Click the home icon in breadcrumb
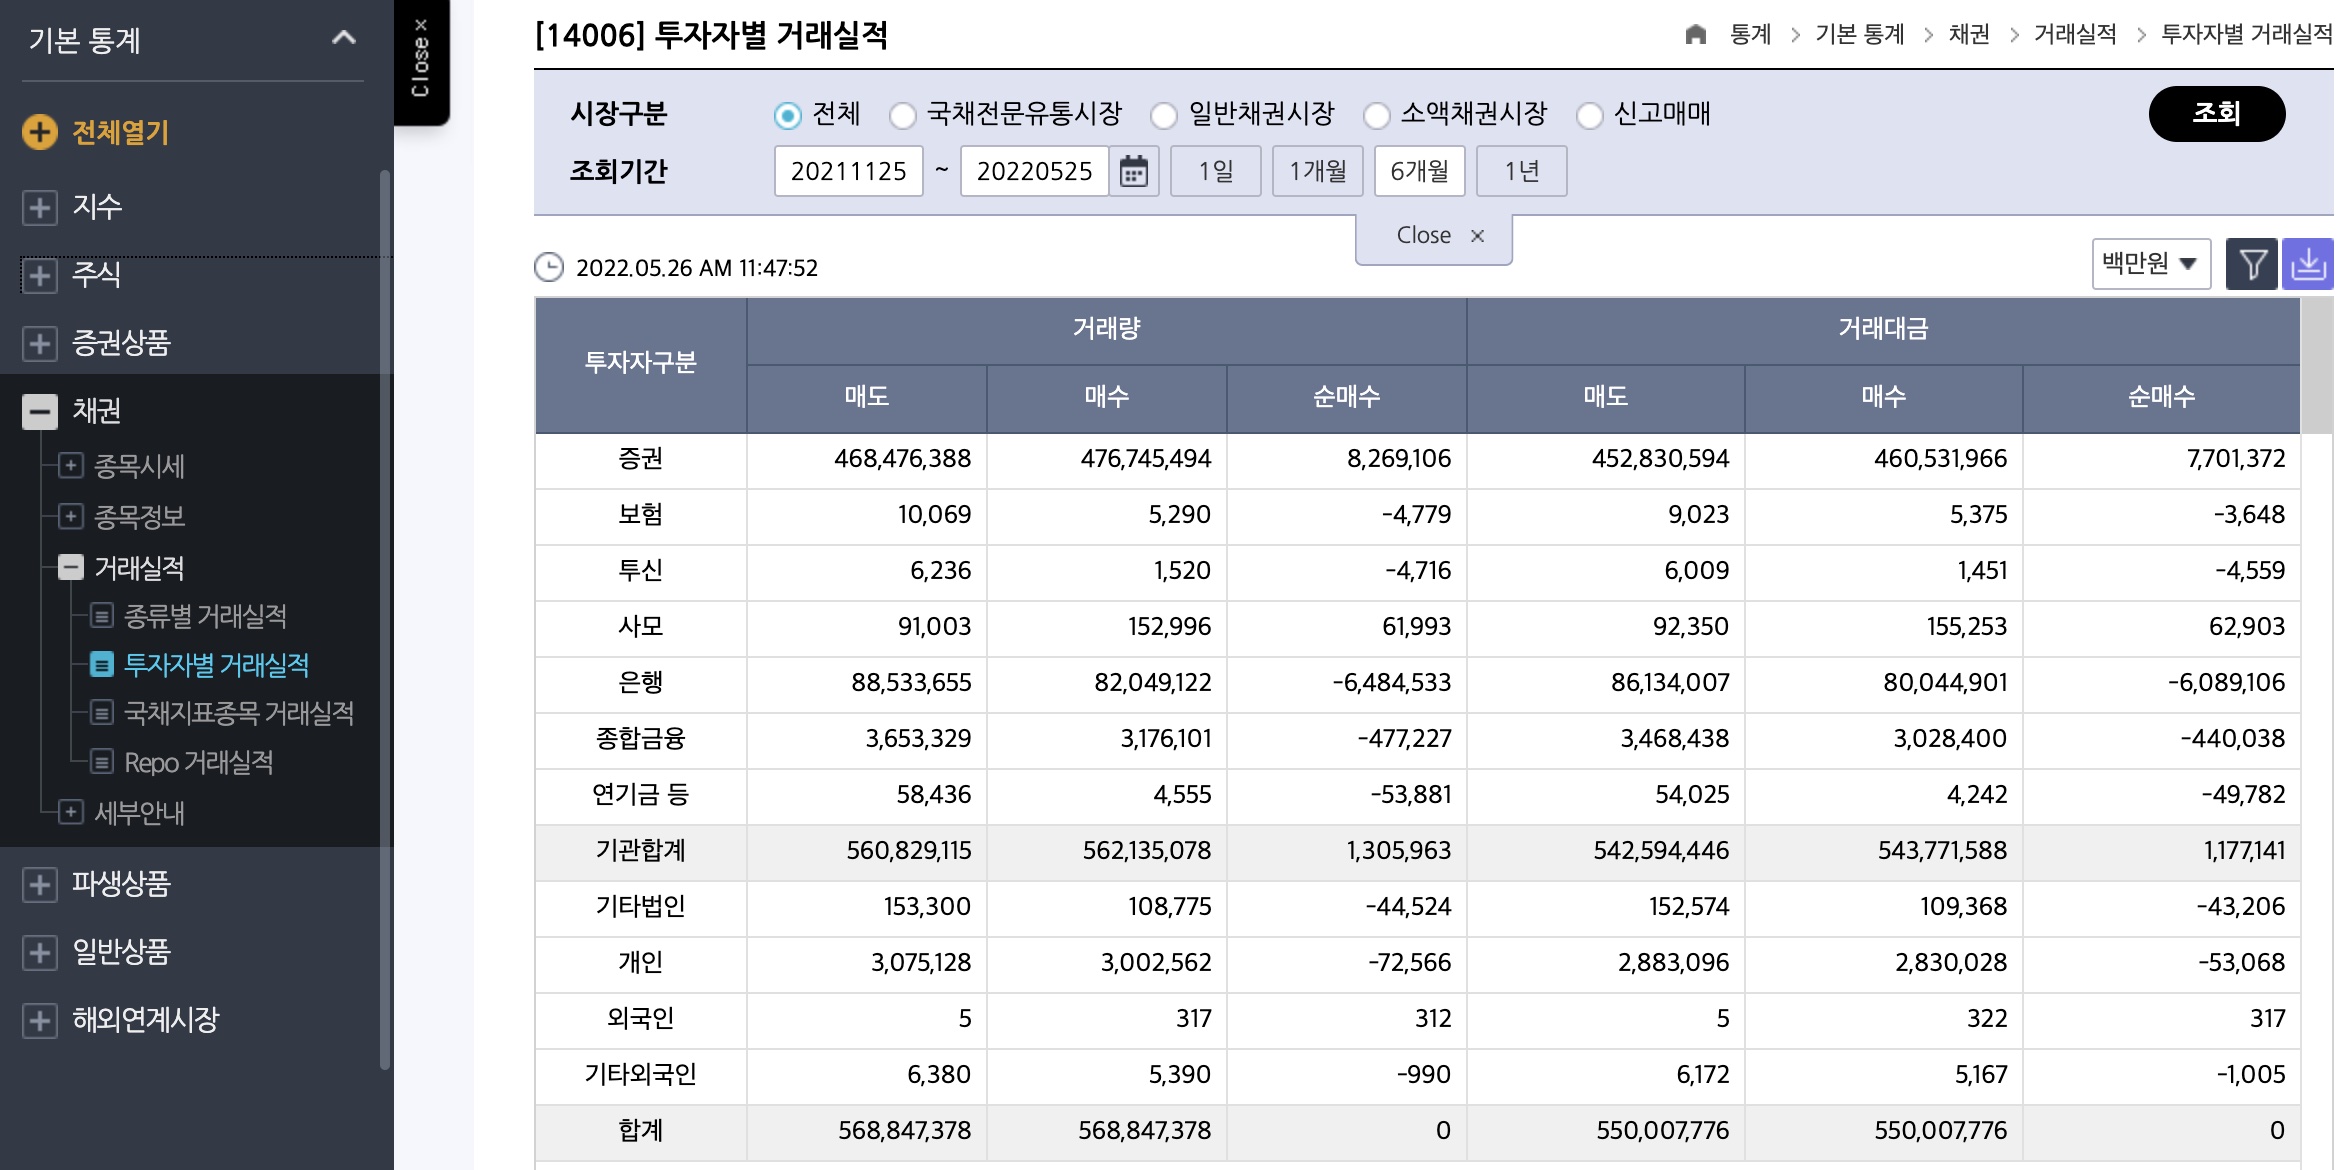The image size is (2346, 1170). [1695, 34]
